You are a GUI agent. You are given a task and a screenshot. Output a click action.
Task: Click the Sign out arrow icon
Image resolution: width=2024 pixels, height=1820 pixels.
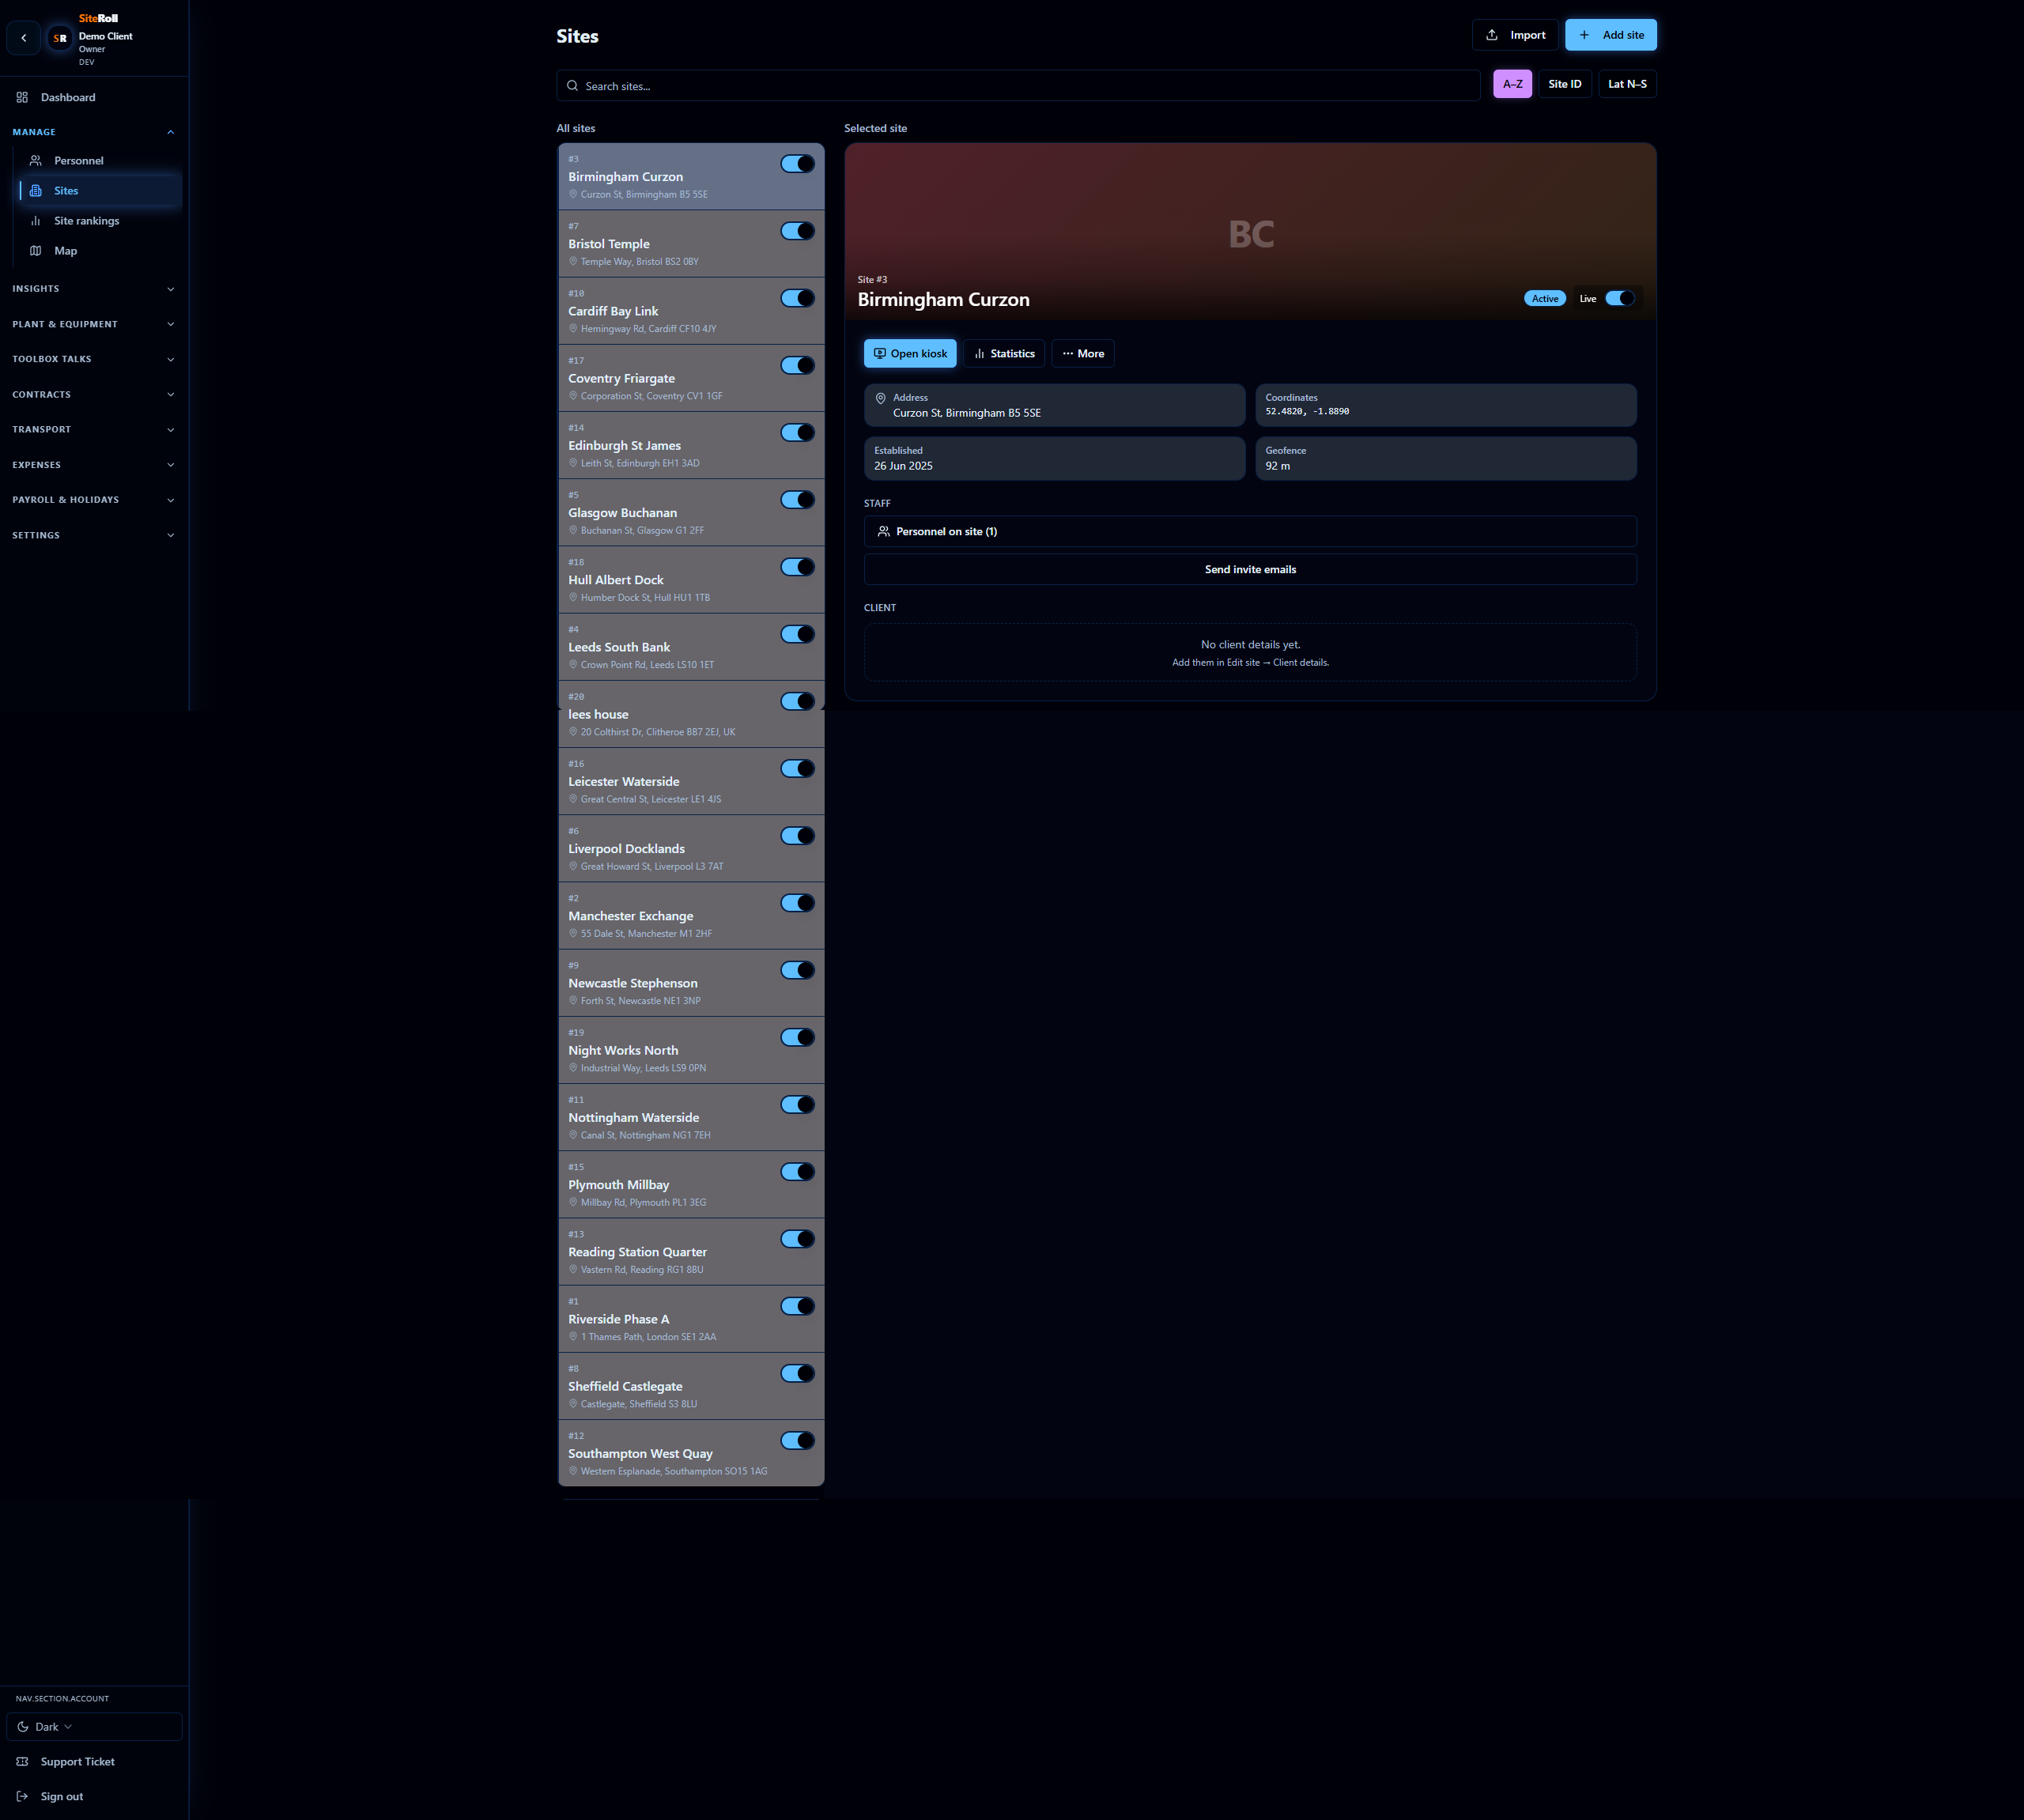click(x=22, y=1796)
